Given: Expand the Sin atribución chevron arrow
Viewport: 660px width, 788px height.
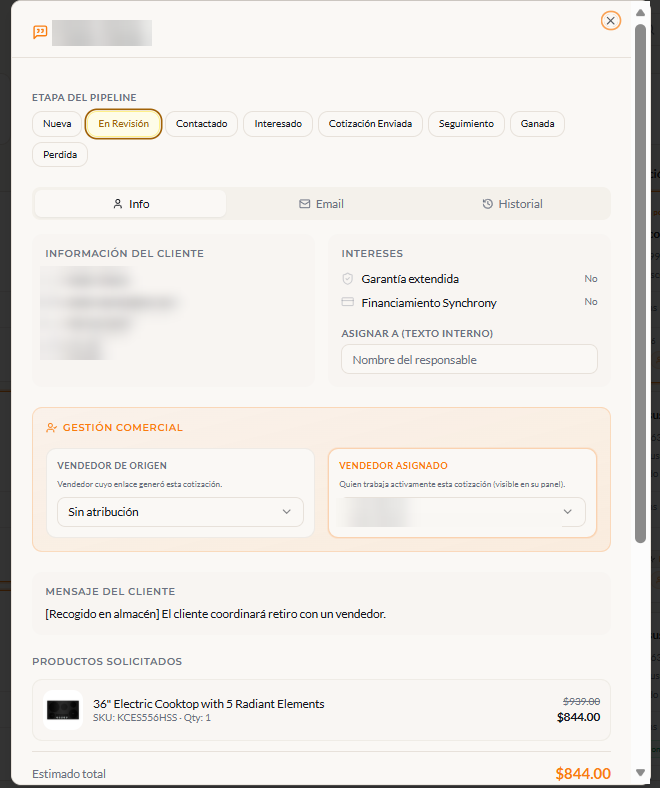Looking at the screenshot, I should (287, 512).
